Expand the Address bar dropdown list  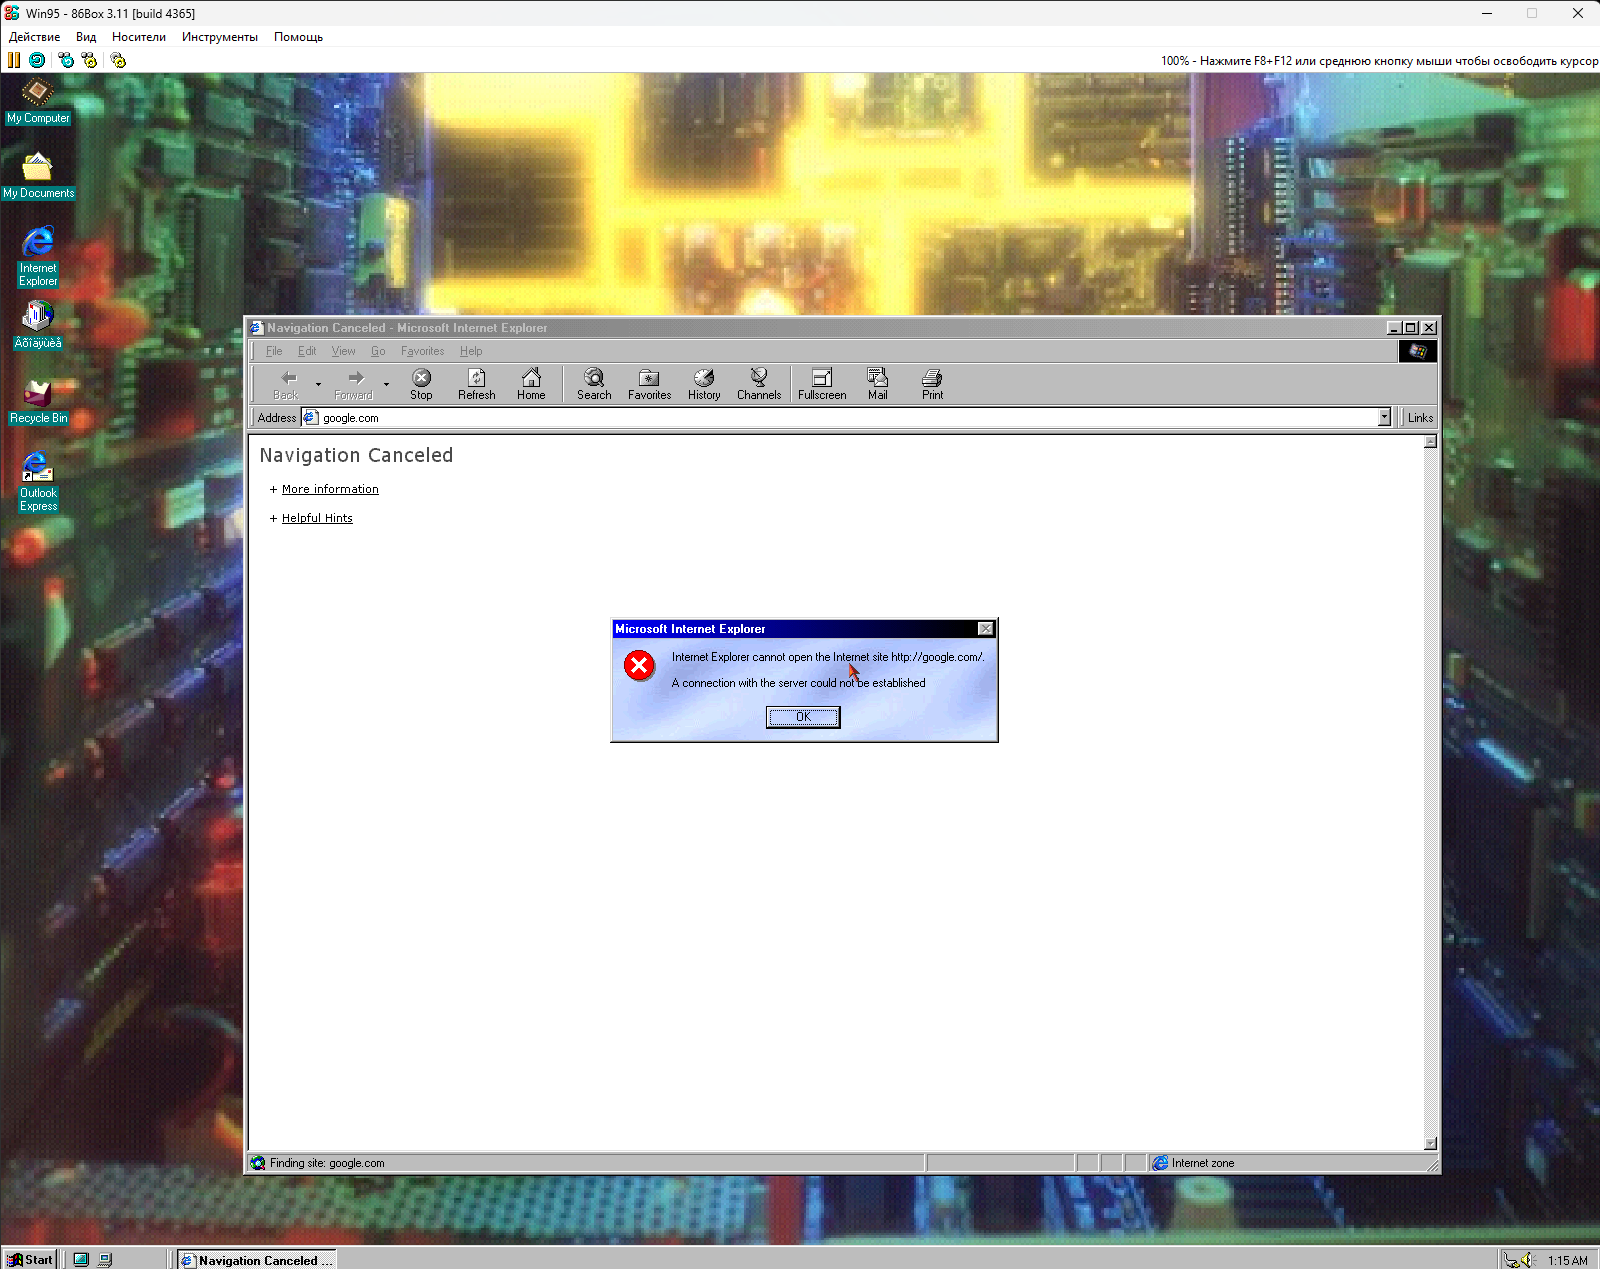click(1383, 417)
